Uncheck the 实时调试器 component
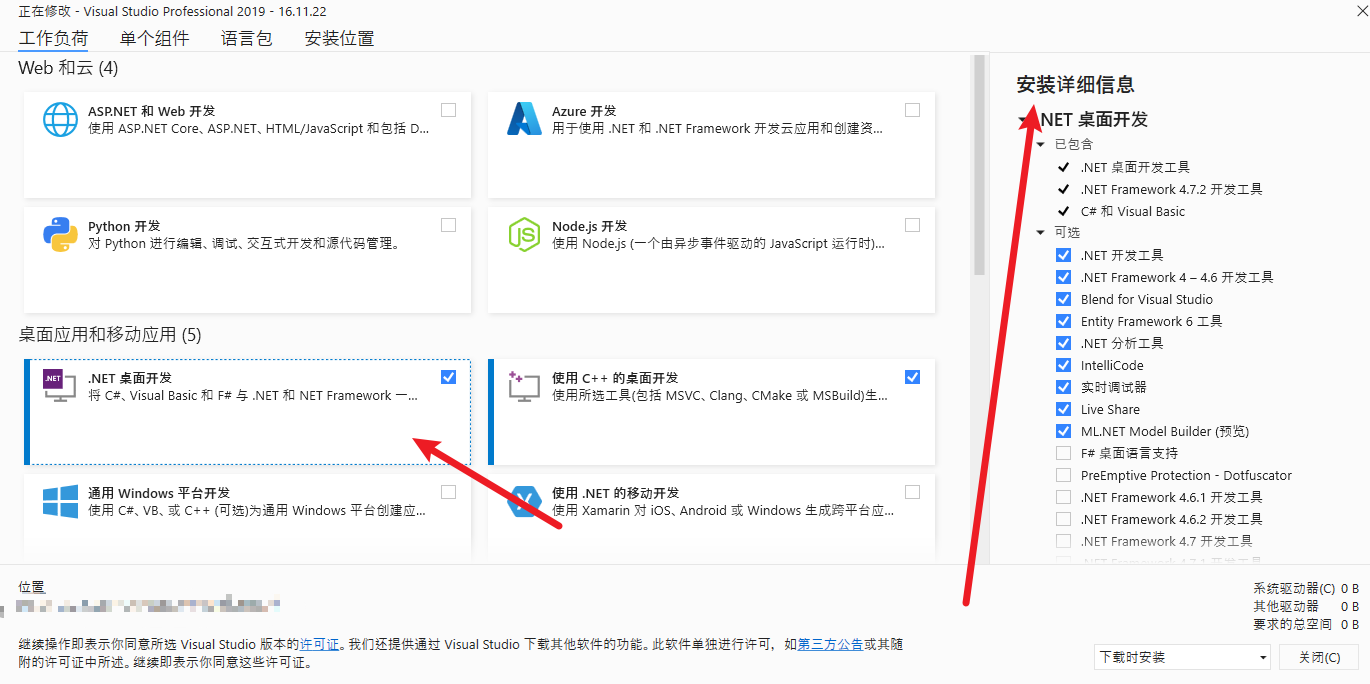 point(1063,387)
